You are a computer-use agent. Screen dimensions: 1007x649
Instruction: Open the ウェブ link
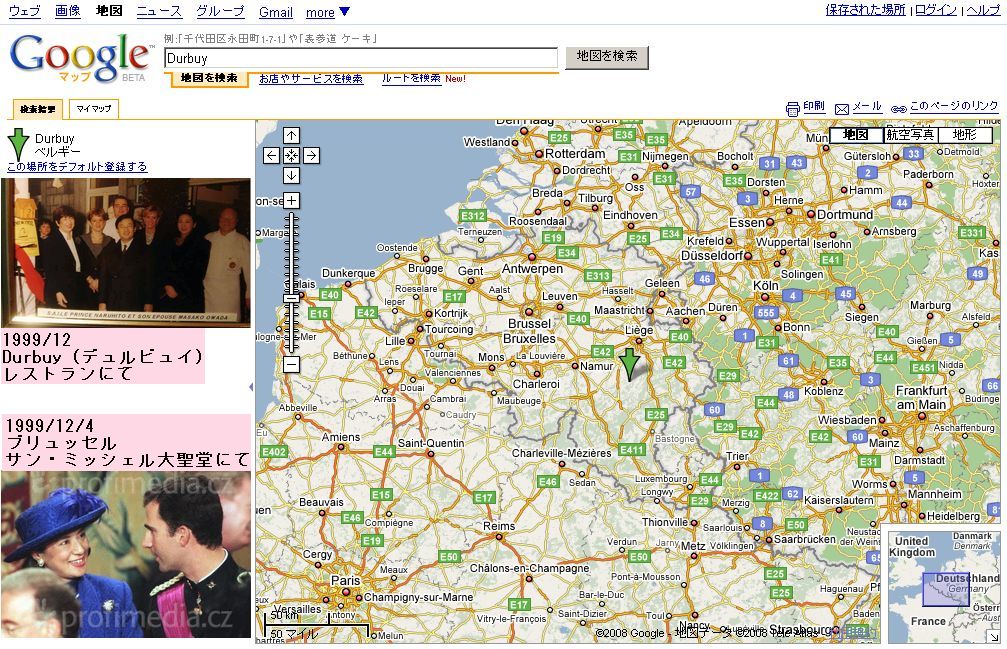[x=24, y=11]
